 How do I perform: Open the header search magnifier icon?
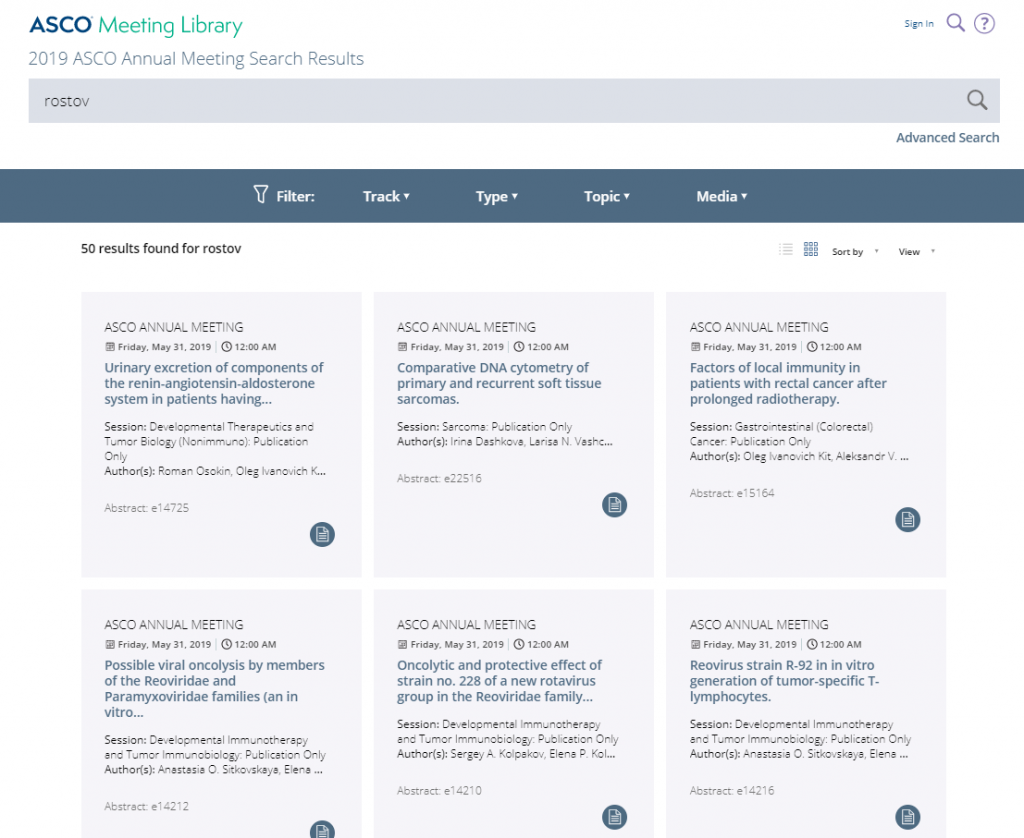pos(955,24)
